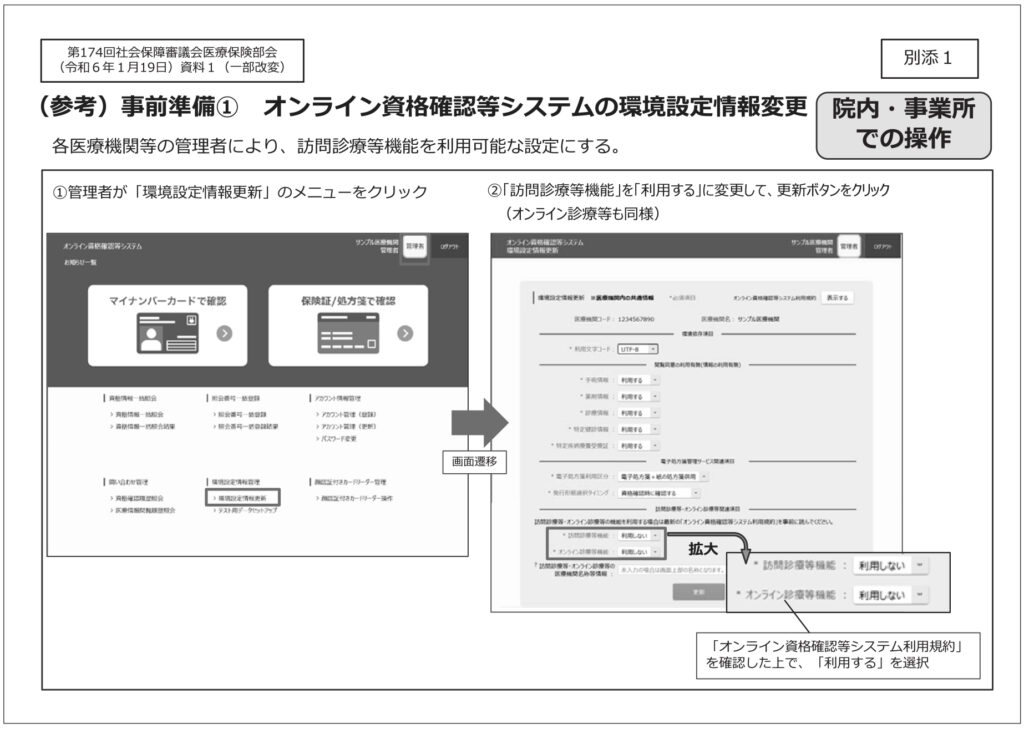Open the 照会番号一括登録結果 link
The image size is (1024, 734).
click(246, 426)
